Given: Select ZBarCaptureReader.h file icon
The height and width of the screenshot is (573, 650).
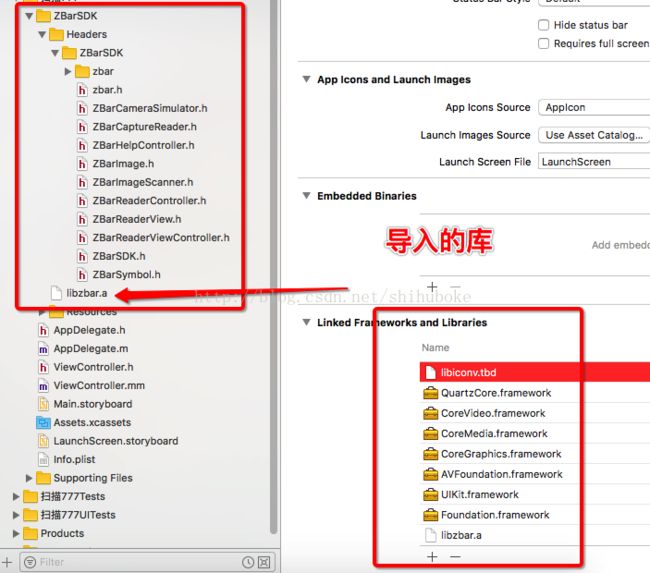Looking at the screenshot, I should [x=82, y=127].
